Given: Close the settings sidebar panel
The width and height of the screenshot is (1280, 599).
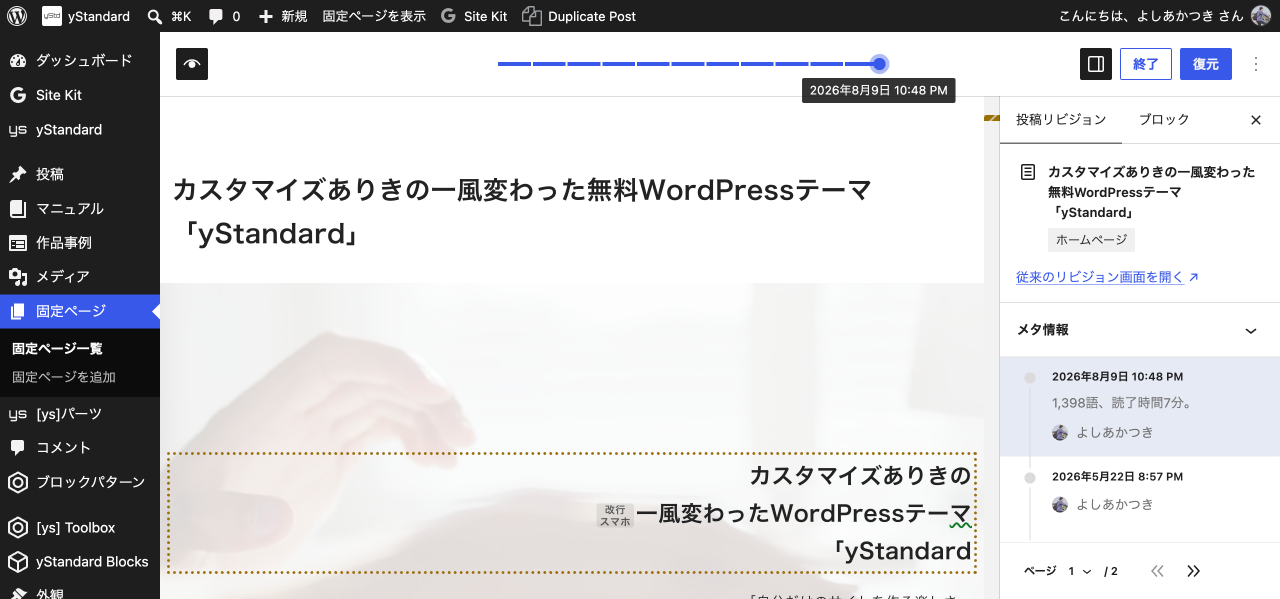Looking at the screenshot, I should click(1256, 120).
